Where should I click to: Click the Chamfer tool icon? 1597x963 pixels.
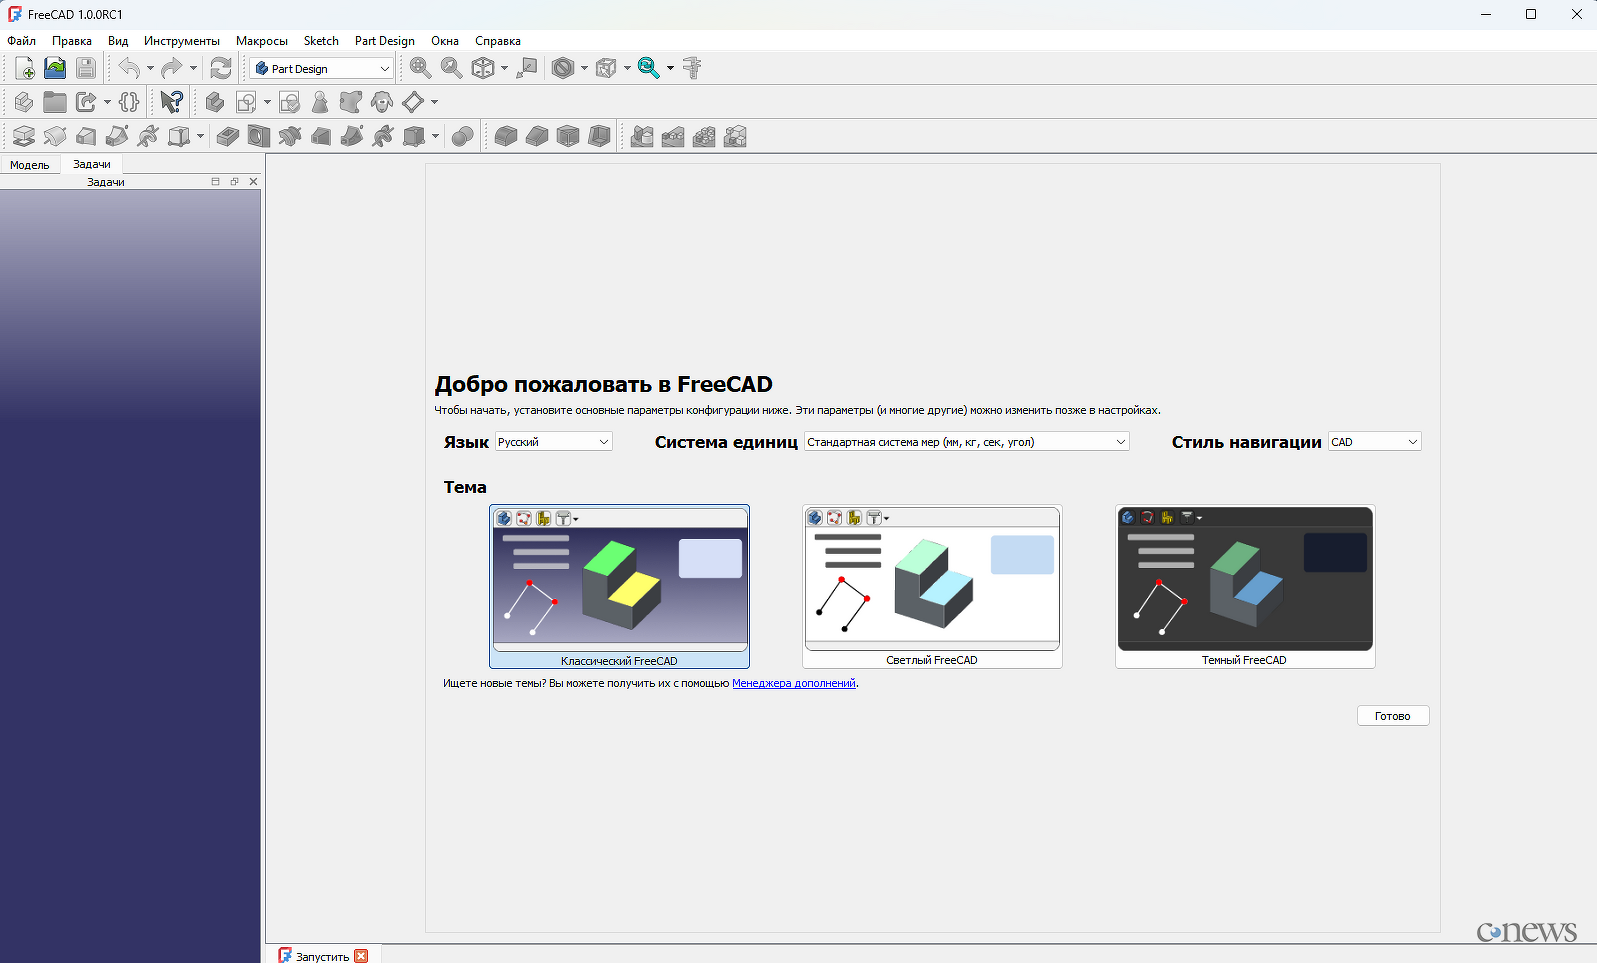(x=537, y=136)
